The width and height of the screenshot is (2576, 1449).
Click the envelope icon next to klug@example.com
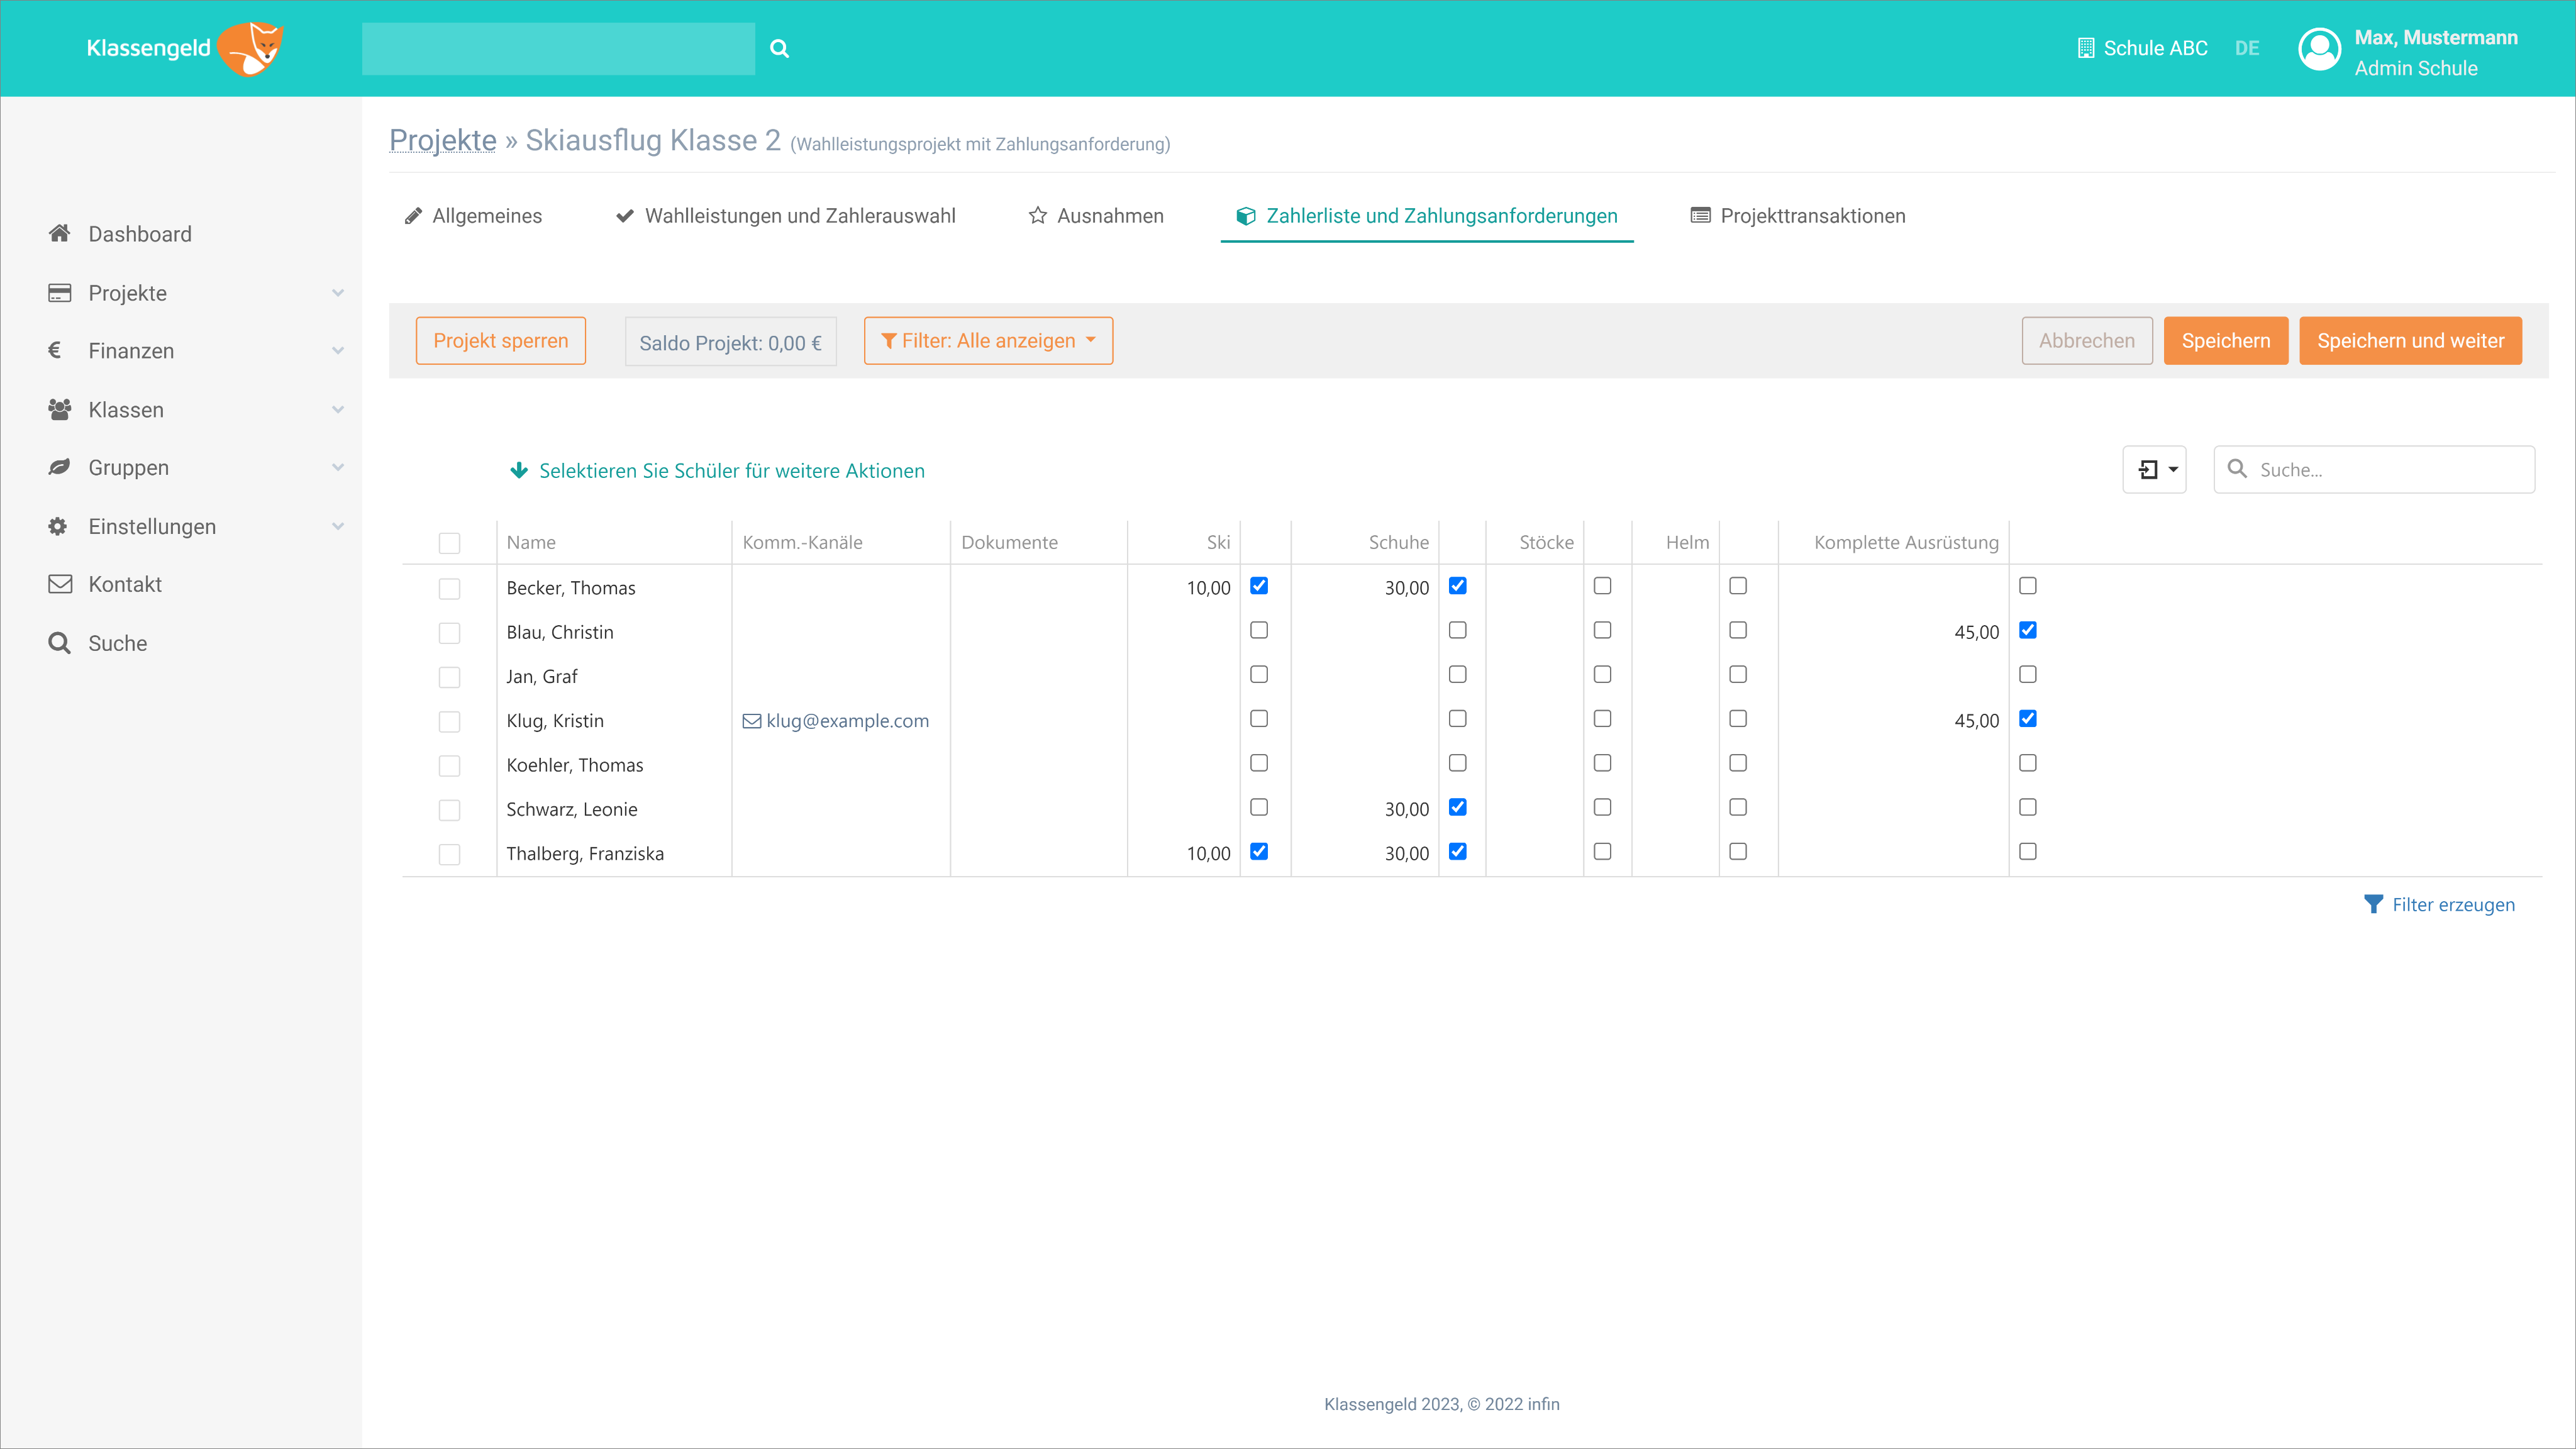[x=751, y=721]
